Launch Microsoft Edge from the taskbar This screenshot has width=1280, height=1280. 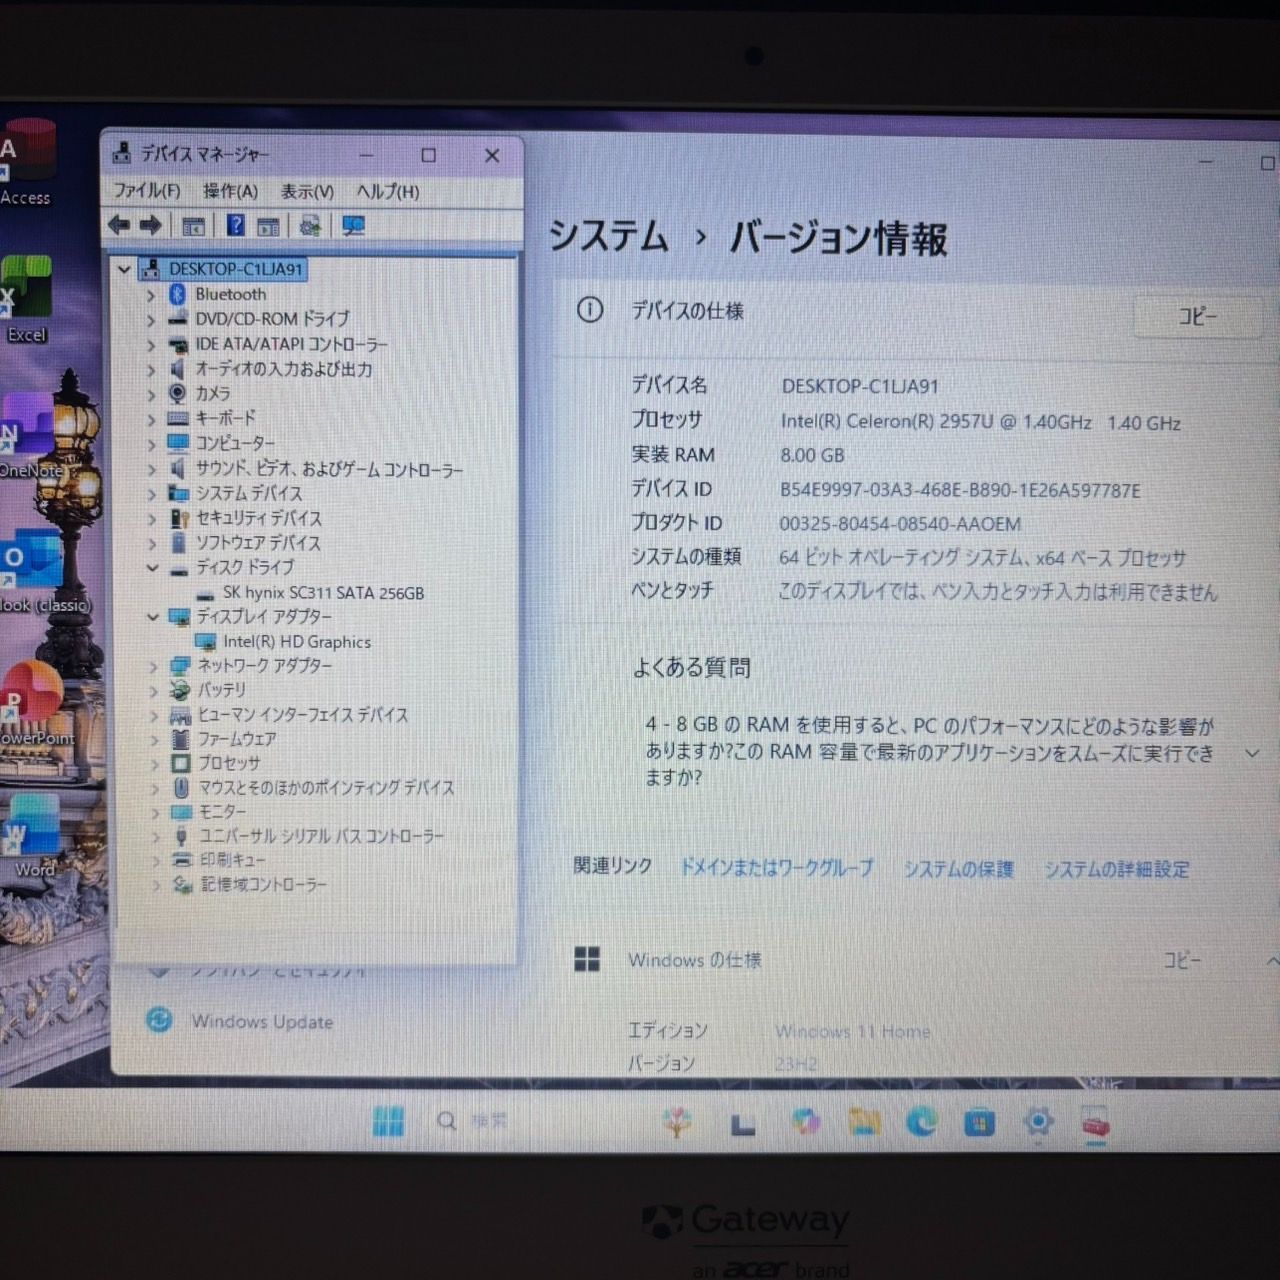pos(920,1123)
